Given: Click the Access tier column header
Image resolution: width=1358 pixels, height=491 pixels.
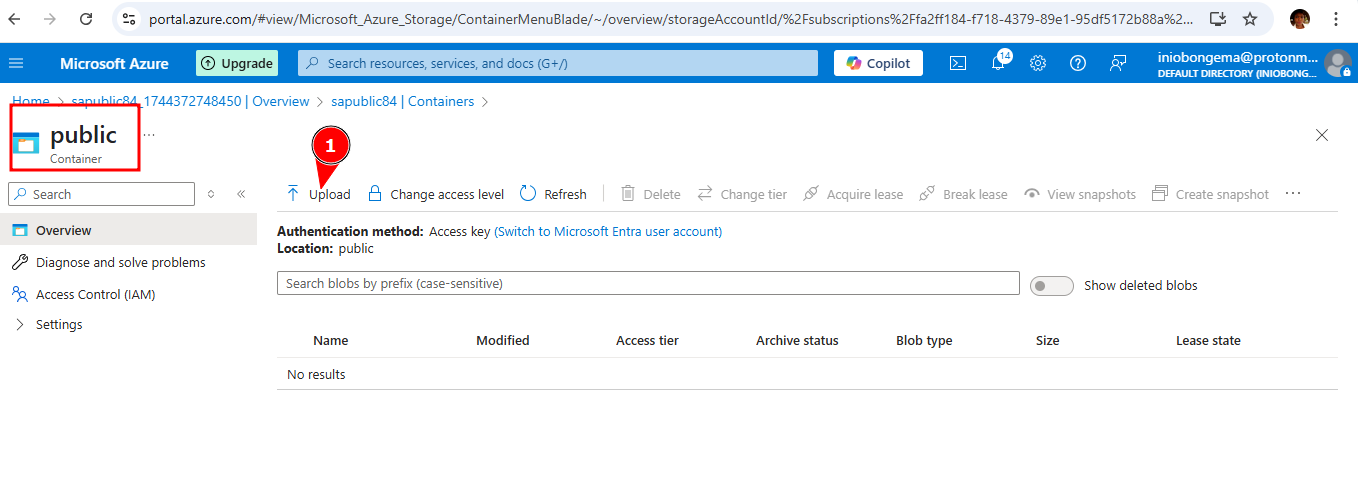Looking at the screenshot, I should point(647,340).
